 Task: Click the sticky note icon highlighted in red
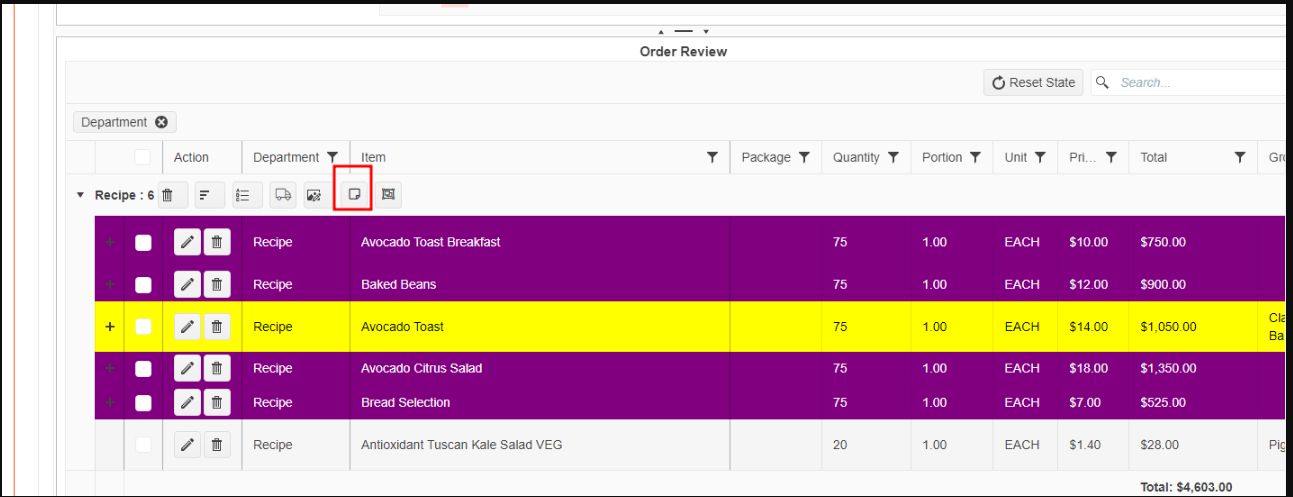point(353,195)
